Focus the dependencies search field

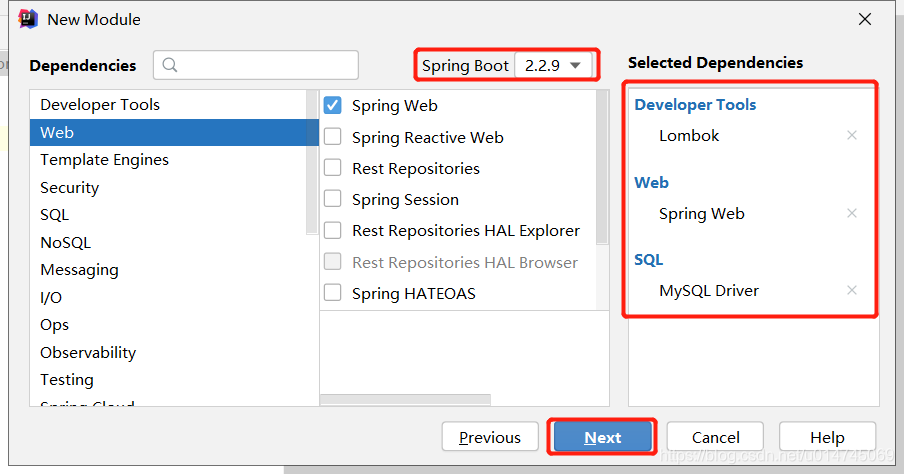(x=256, y=65)
